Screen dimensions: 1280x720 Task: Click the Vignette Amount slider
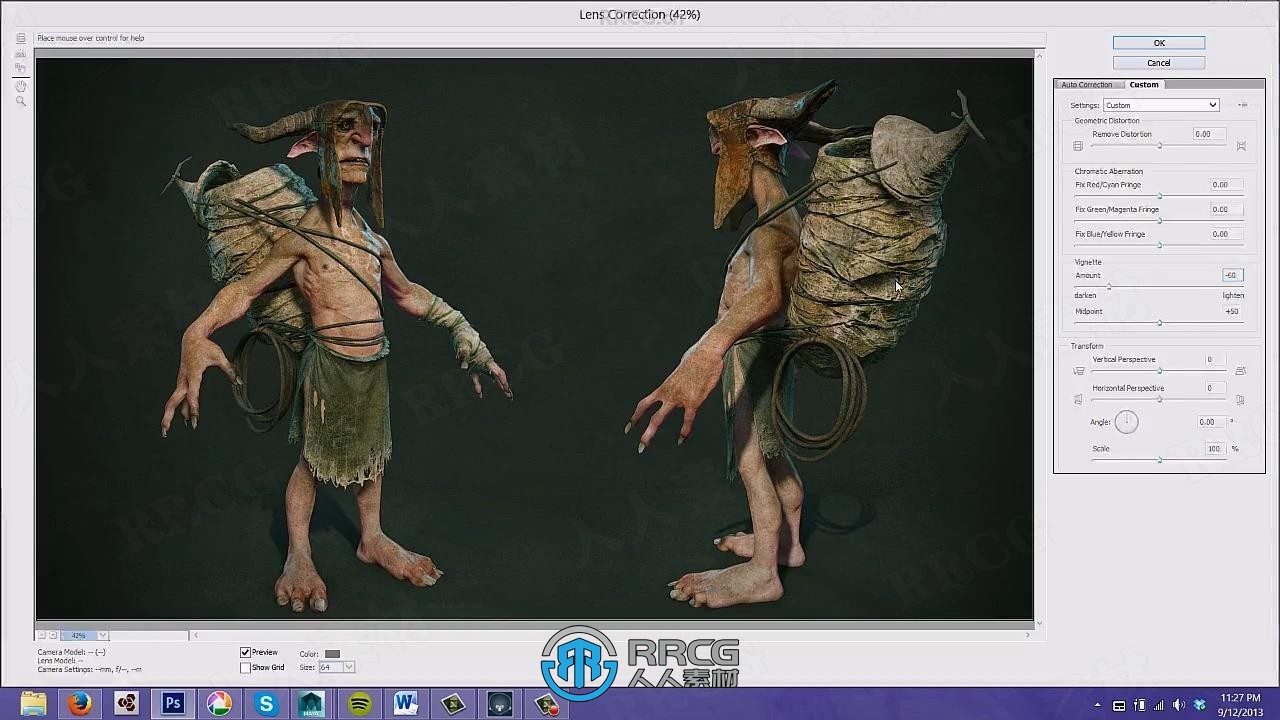coord(1159,287)
